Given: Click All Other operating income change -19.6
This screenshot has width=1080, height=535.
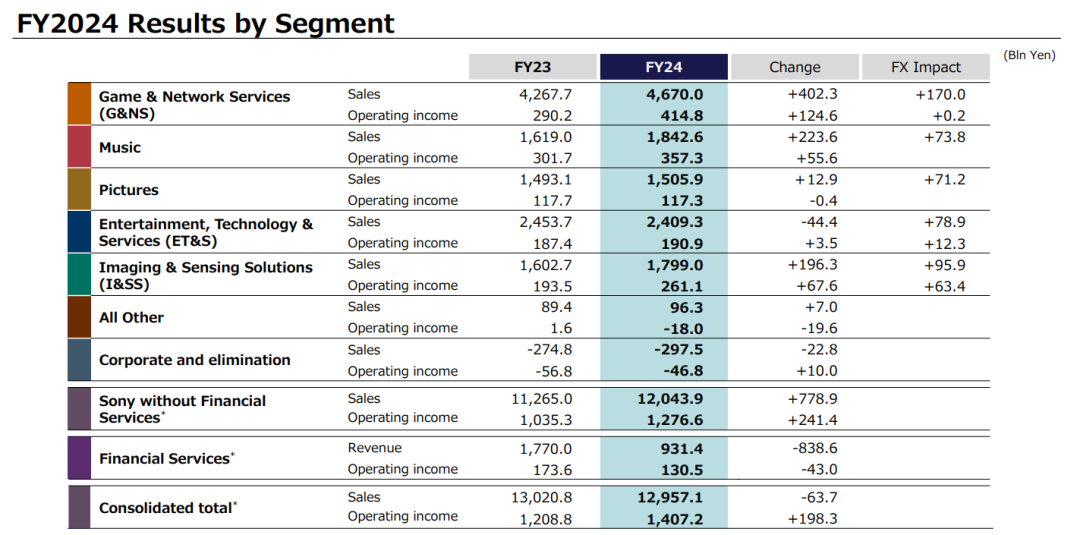Looking at the screenshot, I should pos(819,329).
